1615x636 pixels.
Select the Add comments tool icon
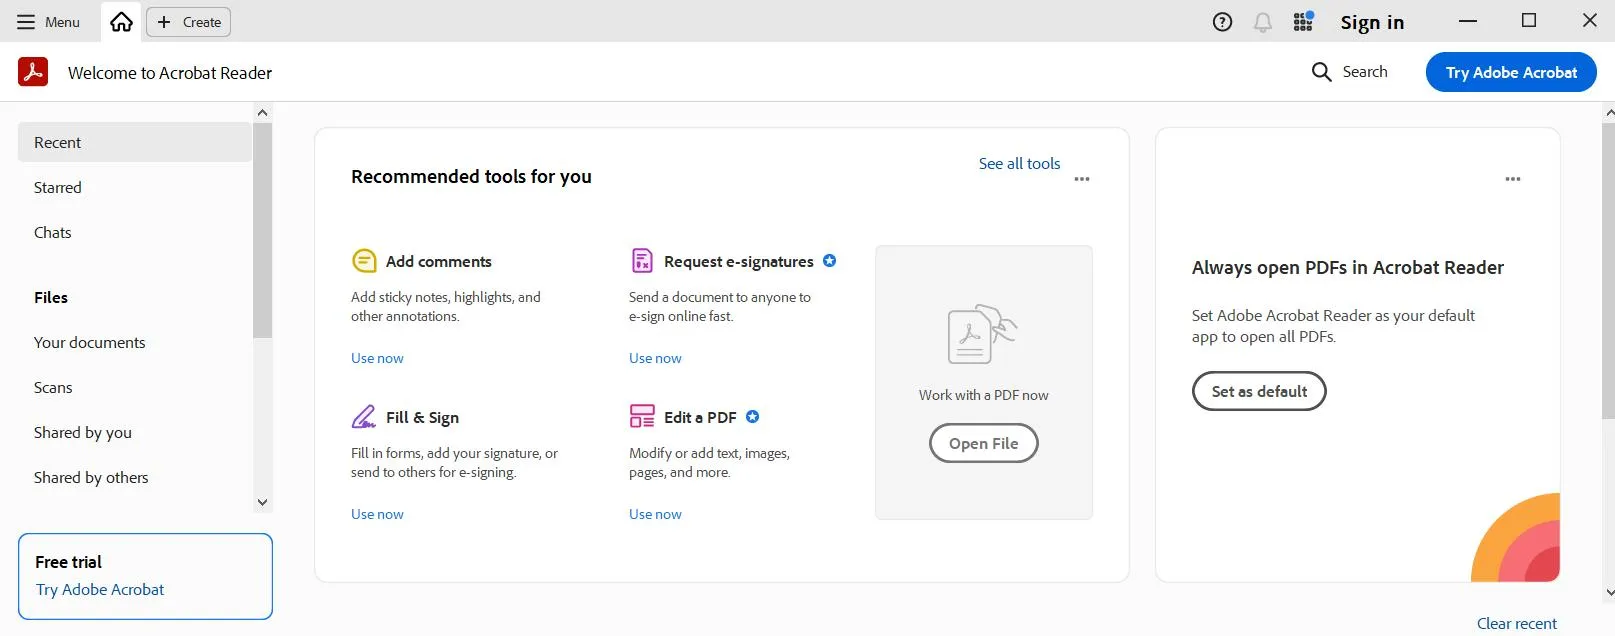tap(364, 260)
